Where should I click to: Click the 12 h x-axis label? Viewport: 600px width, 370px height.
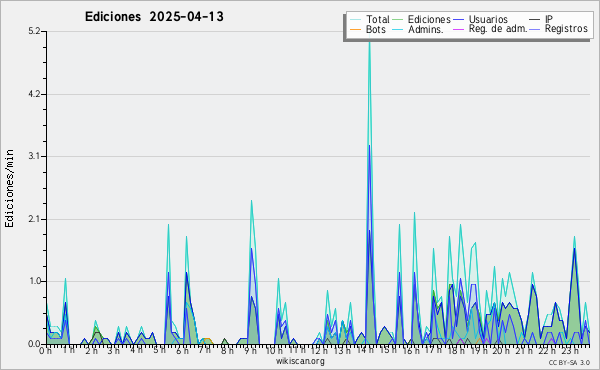point(320,351)
